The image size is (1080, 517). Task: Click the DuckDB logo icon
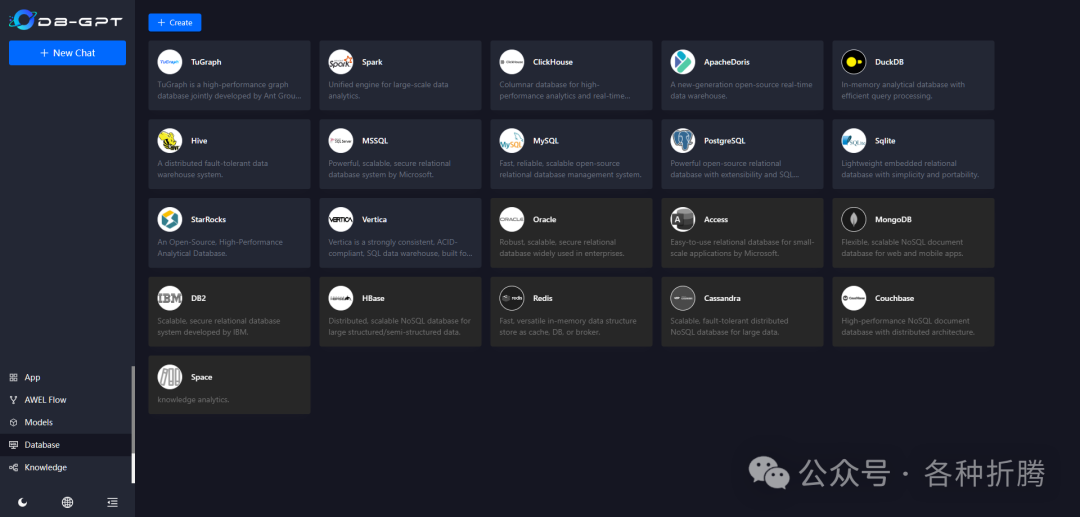click(x=854, y=62)
